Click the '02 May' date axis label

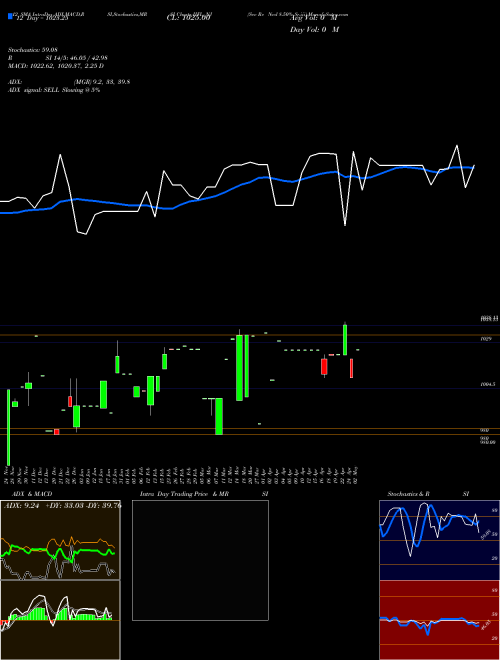click(358, 475)
